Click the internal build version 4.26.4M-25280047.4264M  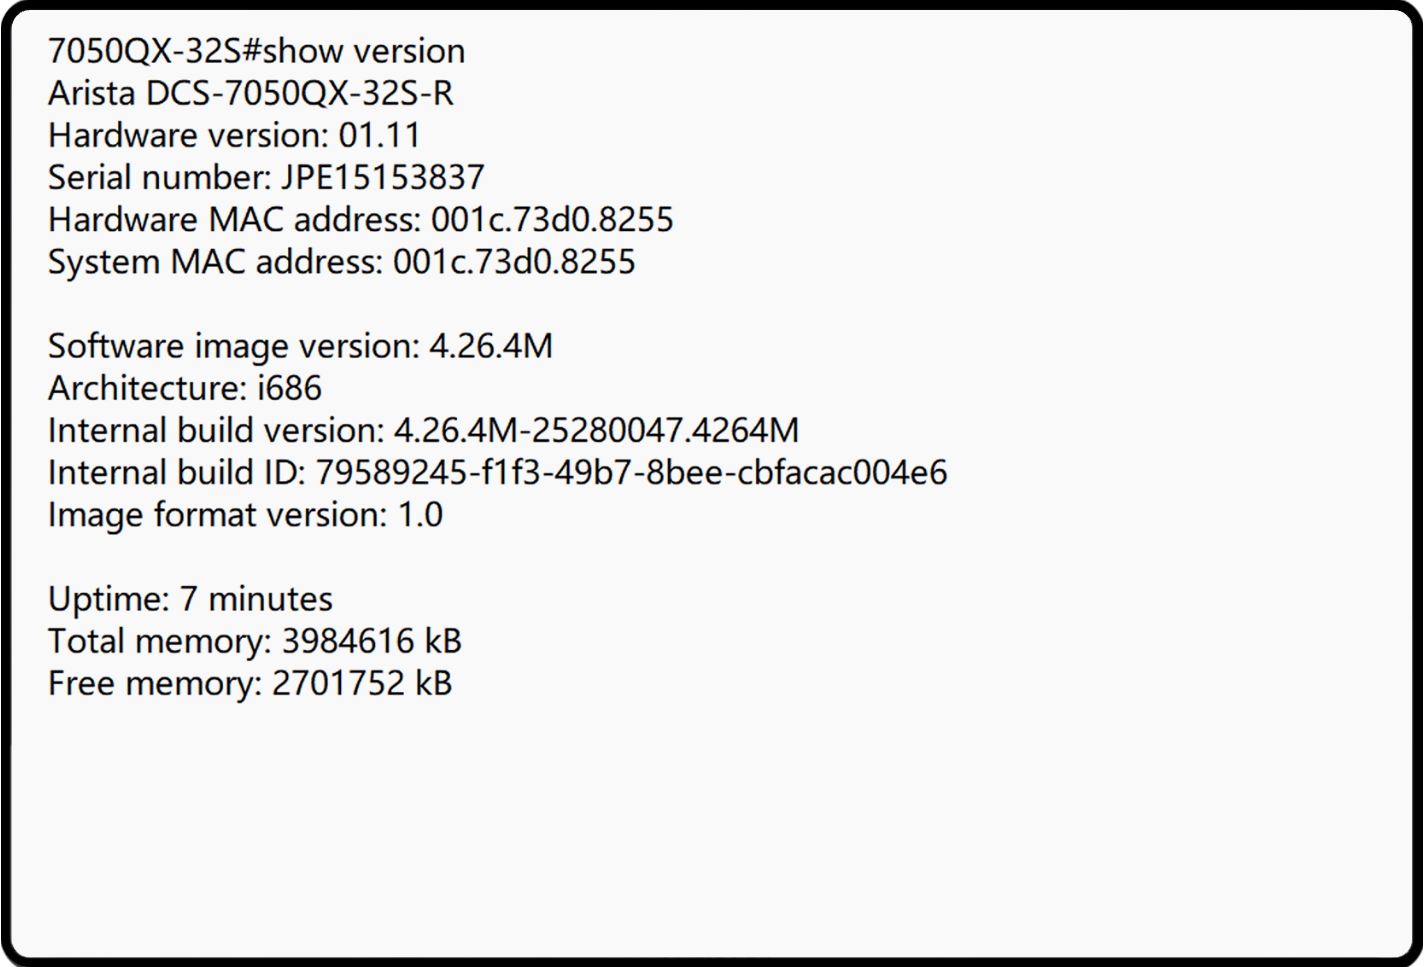click(596, 431)
